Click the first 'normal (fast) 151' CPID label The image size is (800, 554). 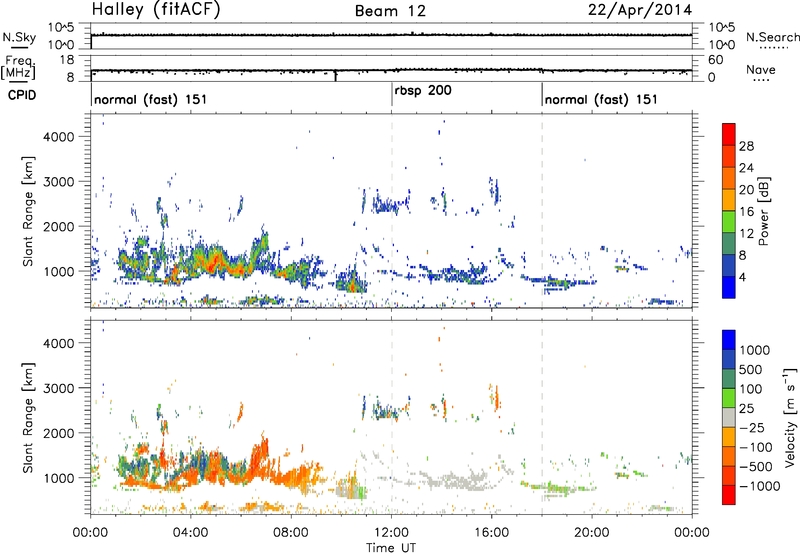[151, 99]
